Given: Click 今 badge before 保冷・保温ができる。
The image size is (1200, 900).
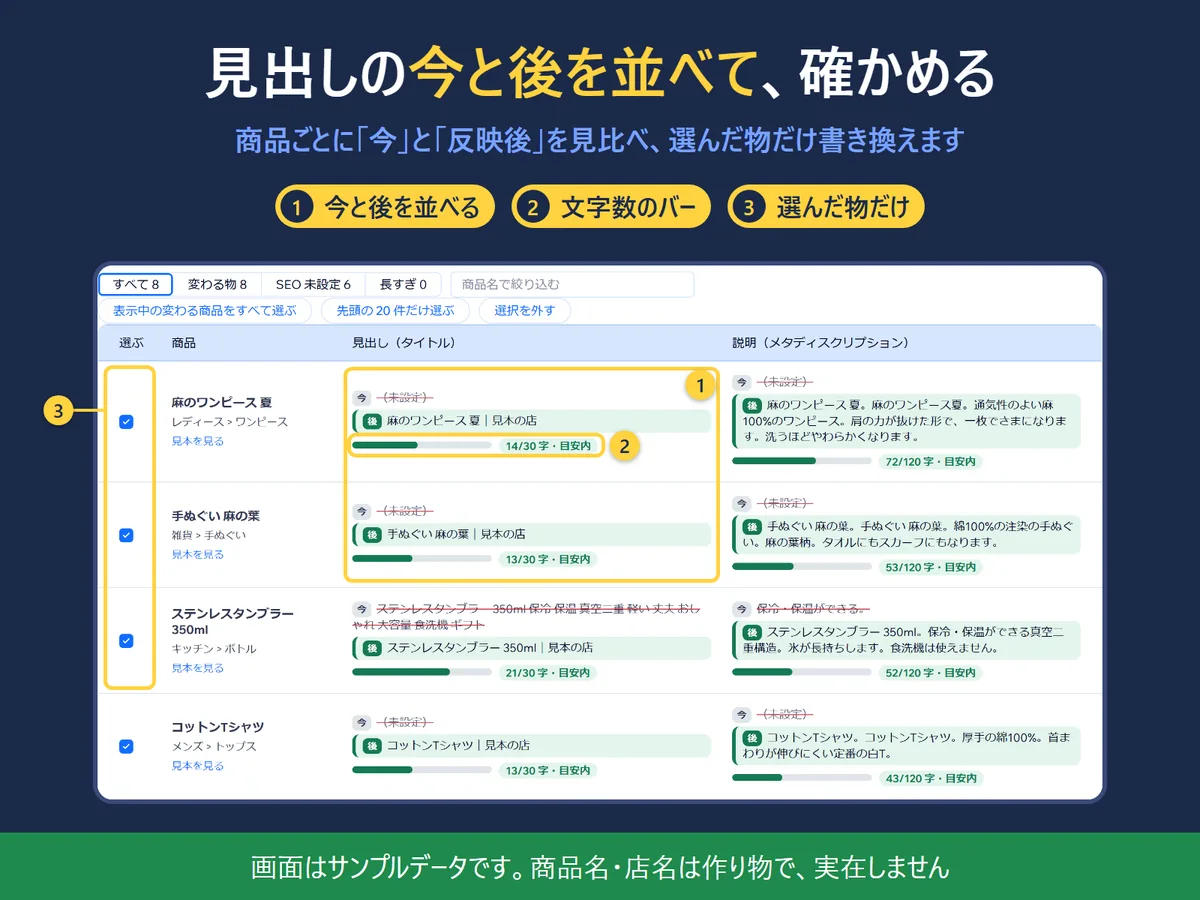Looking at the screenshot, I should point(741,608).
